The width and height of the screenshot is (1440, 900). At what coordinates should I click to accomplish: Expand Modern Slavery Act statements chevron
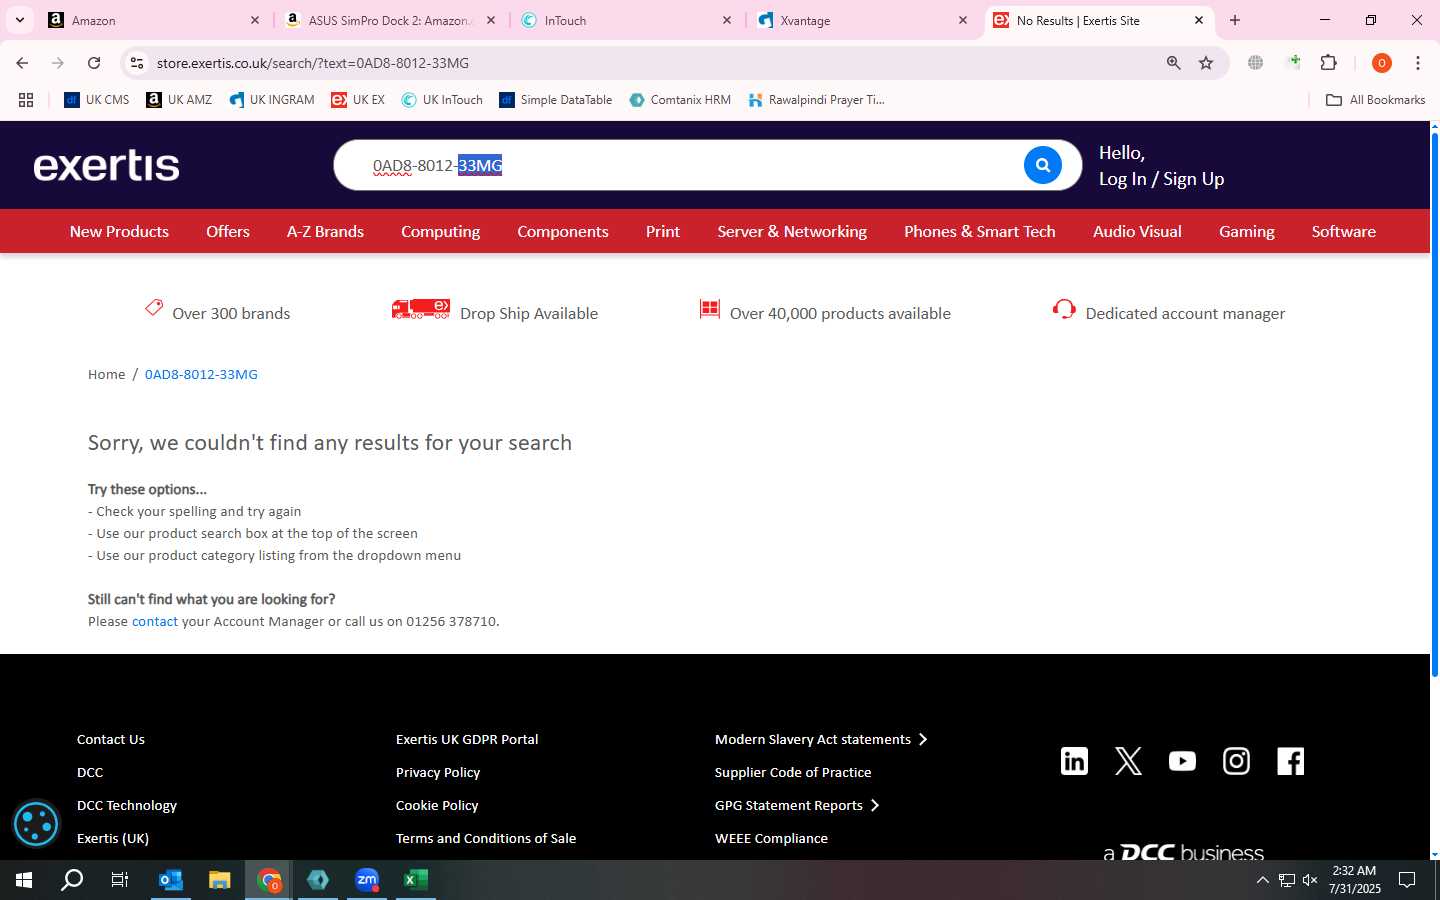click(923, 739)
